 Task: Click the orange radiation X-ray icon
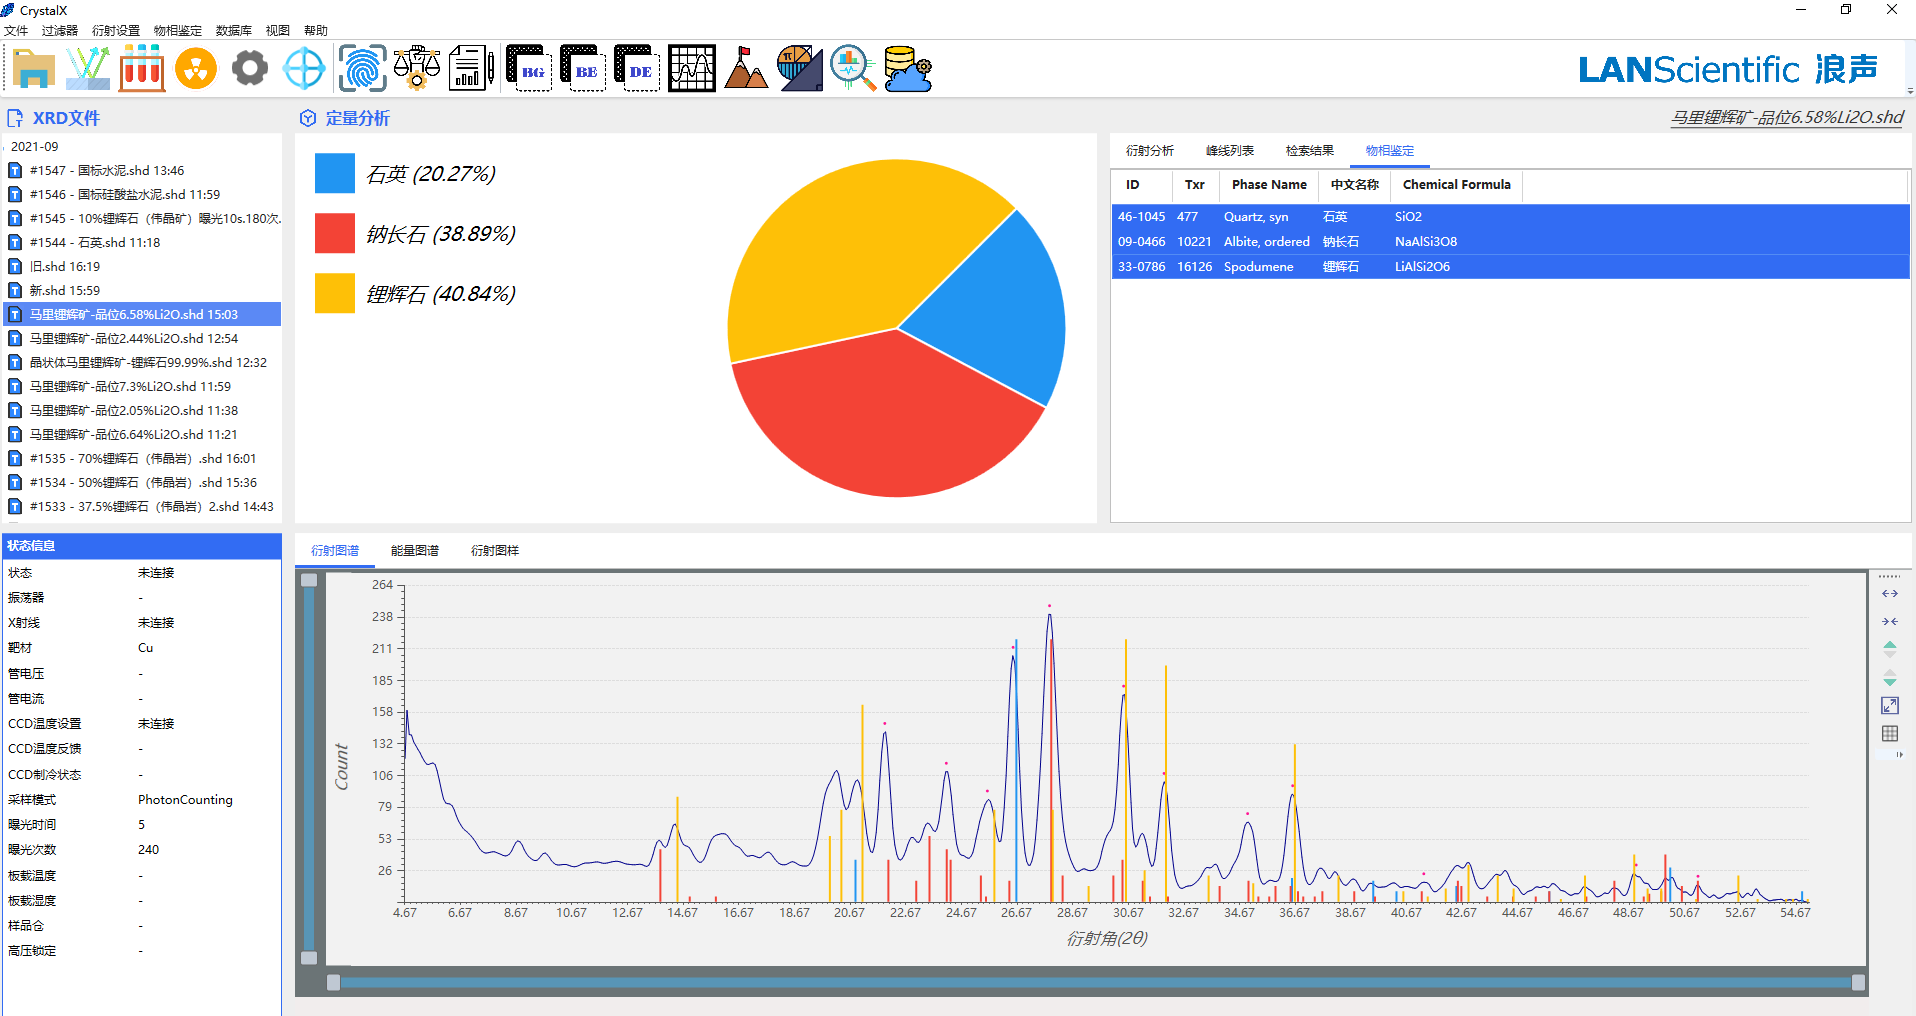(196, 69)
